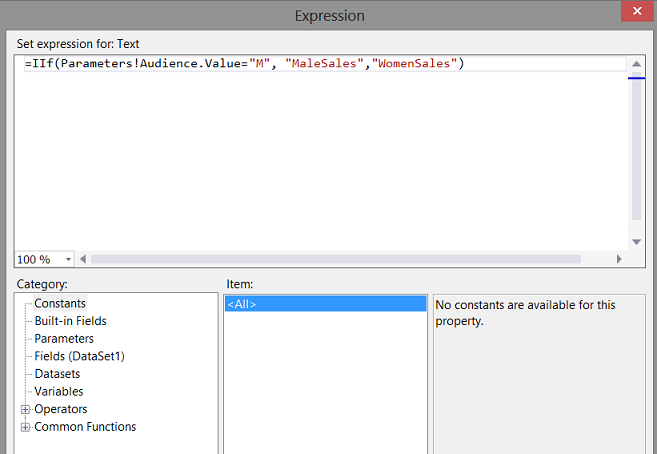Select Constants in Category tree
This screenshot has width=657, height=454.
(x=60, y=303)
